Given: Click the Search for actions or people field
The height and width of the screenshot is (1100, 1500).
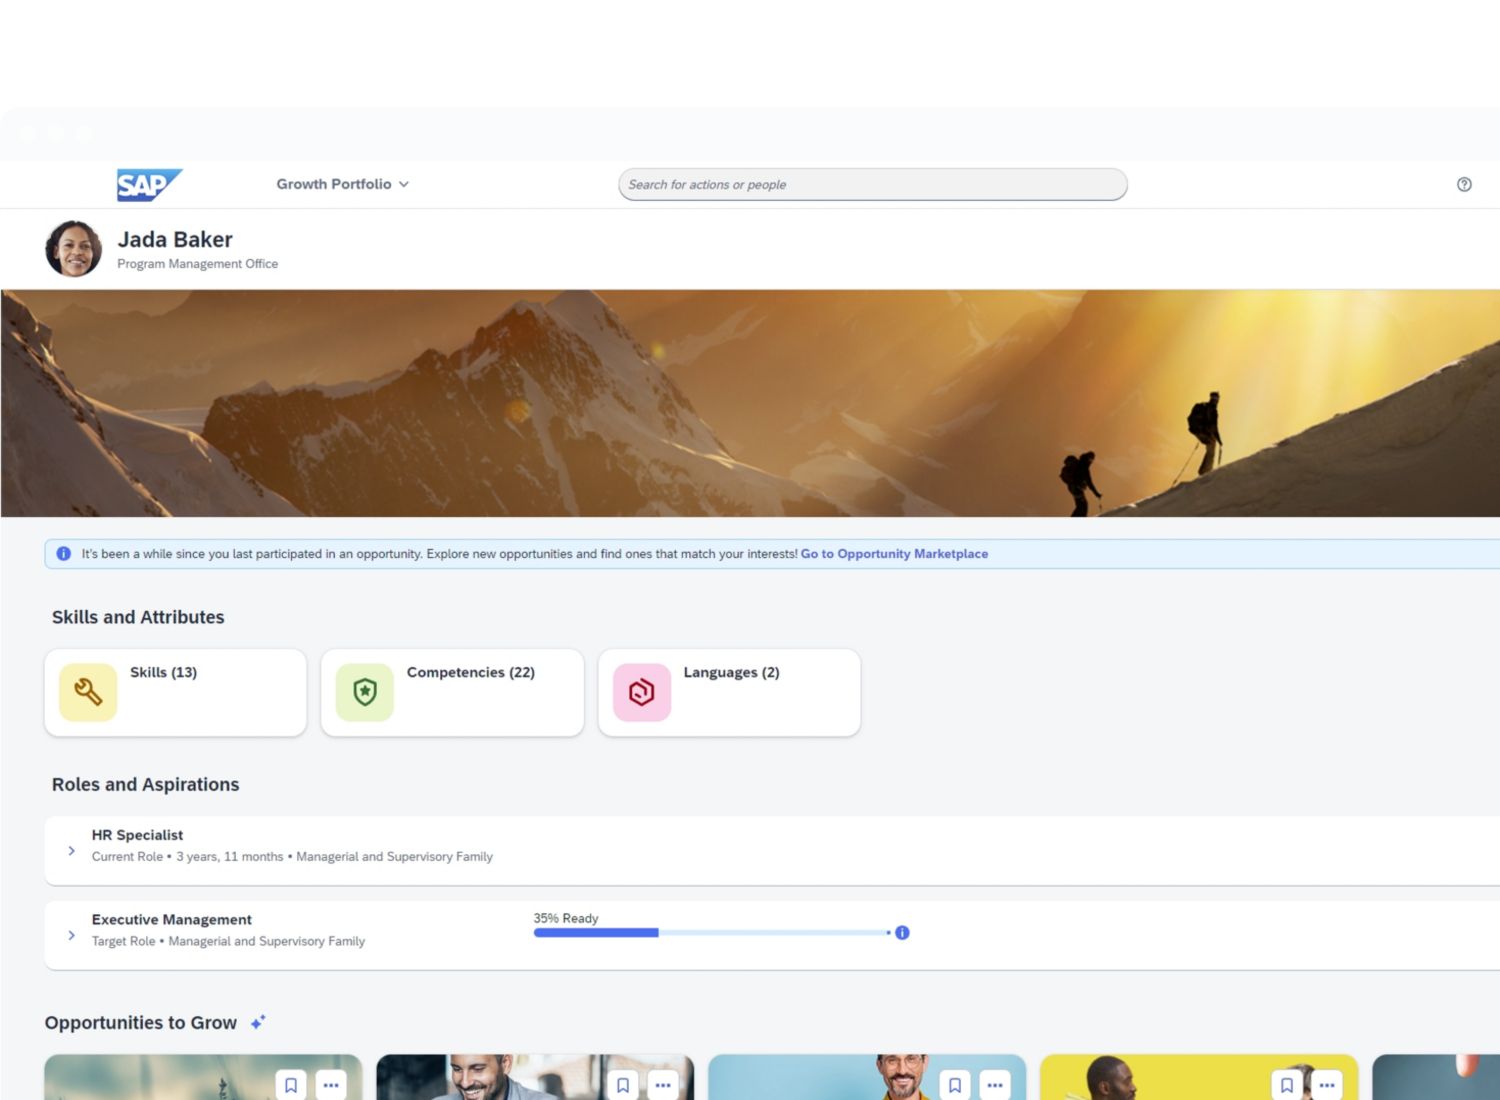Looking at the screenshot, I should tap(872, 185).
